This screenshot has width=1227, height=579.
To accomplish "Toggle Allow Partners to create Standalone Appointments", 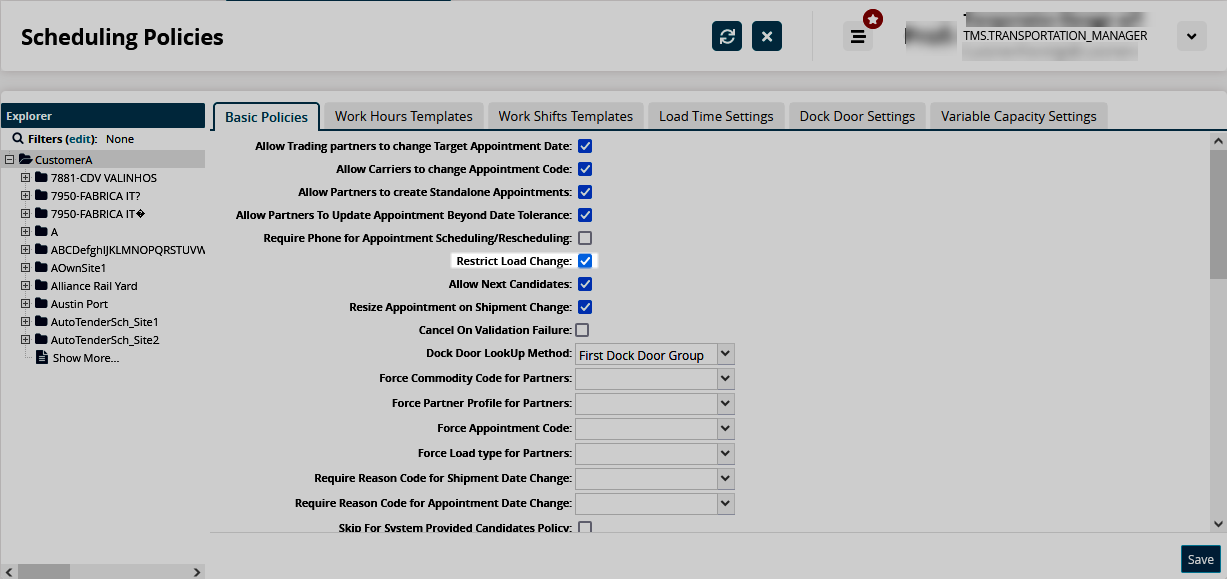I will 585,192.
